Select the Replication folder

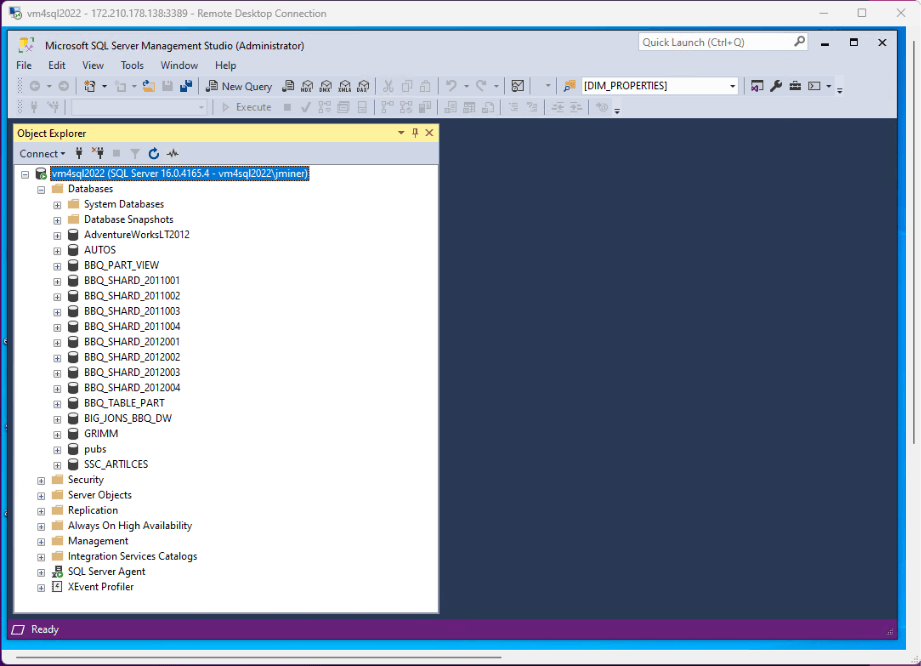tap(93, 510)
